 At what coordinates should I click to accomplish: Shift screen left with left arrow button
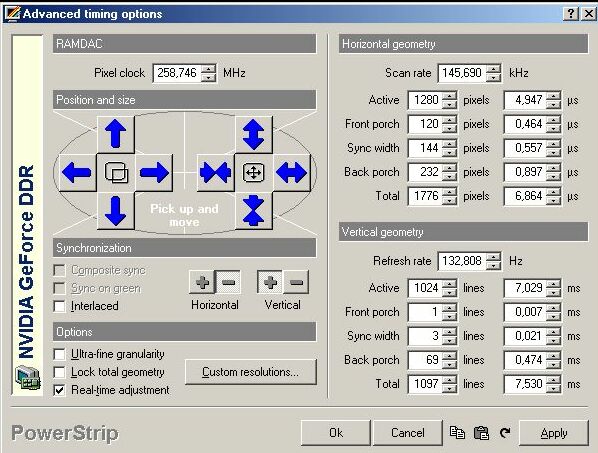[x=77, y=172]
